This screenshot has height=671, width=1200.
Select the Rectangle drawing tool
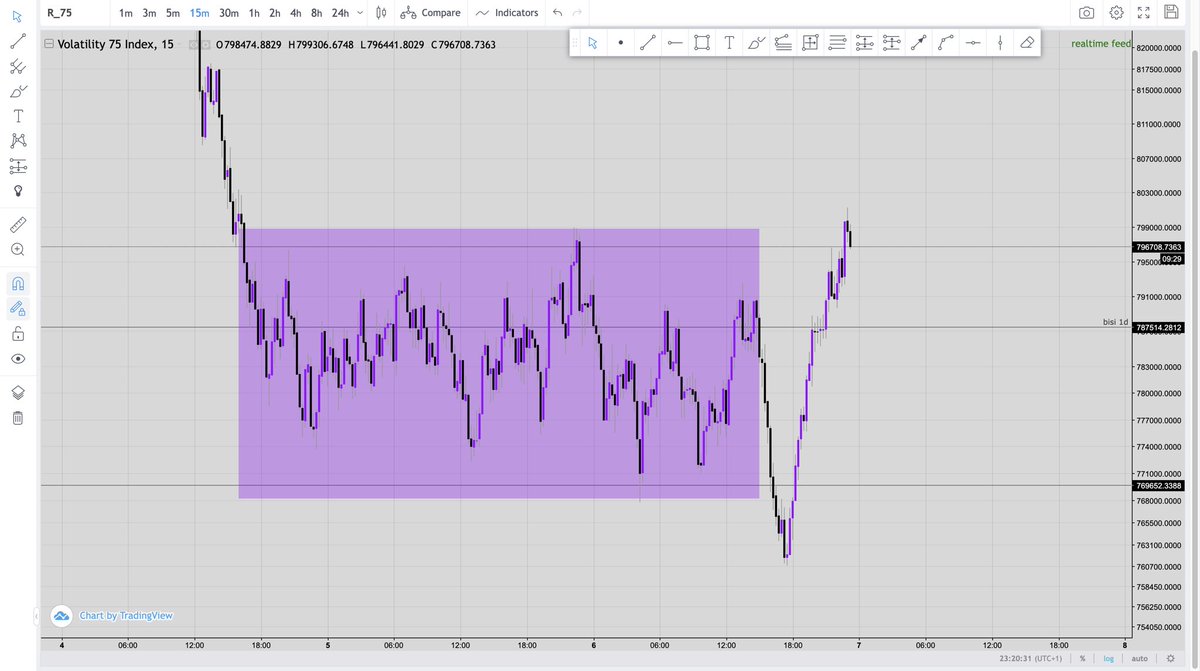[701, 43]
